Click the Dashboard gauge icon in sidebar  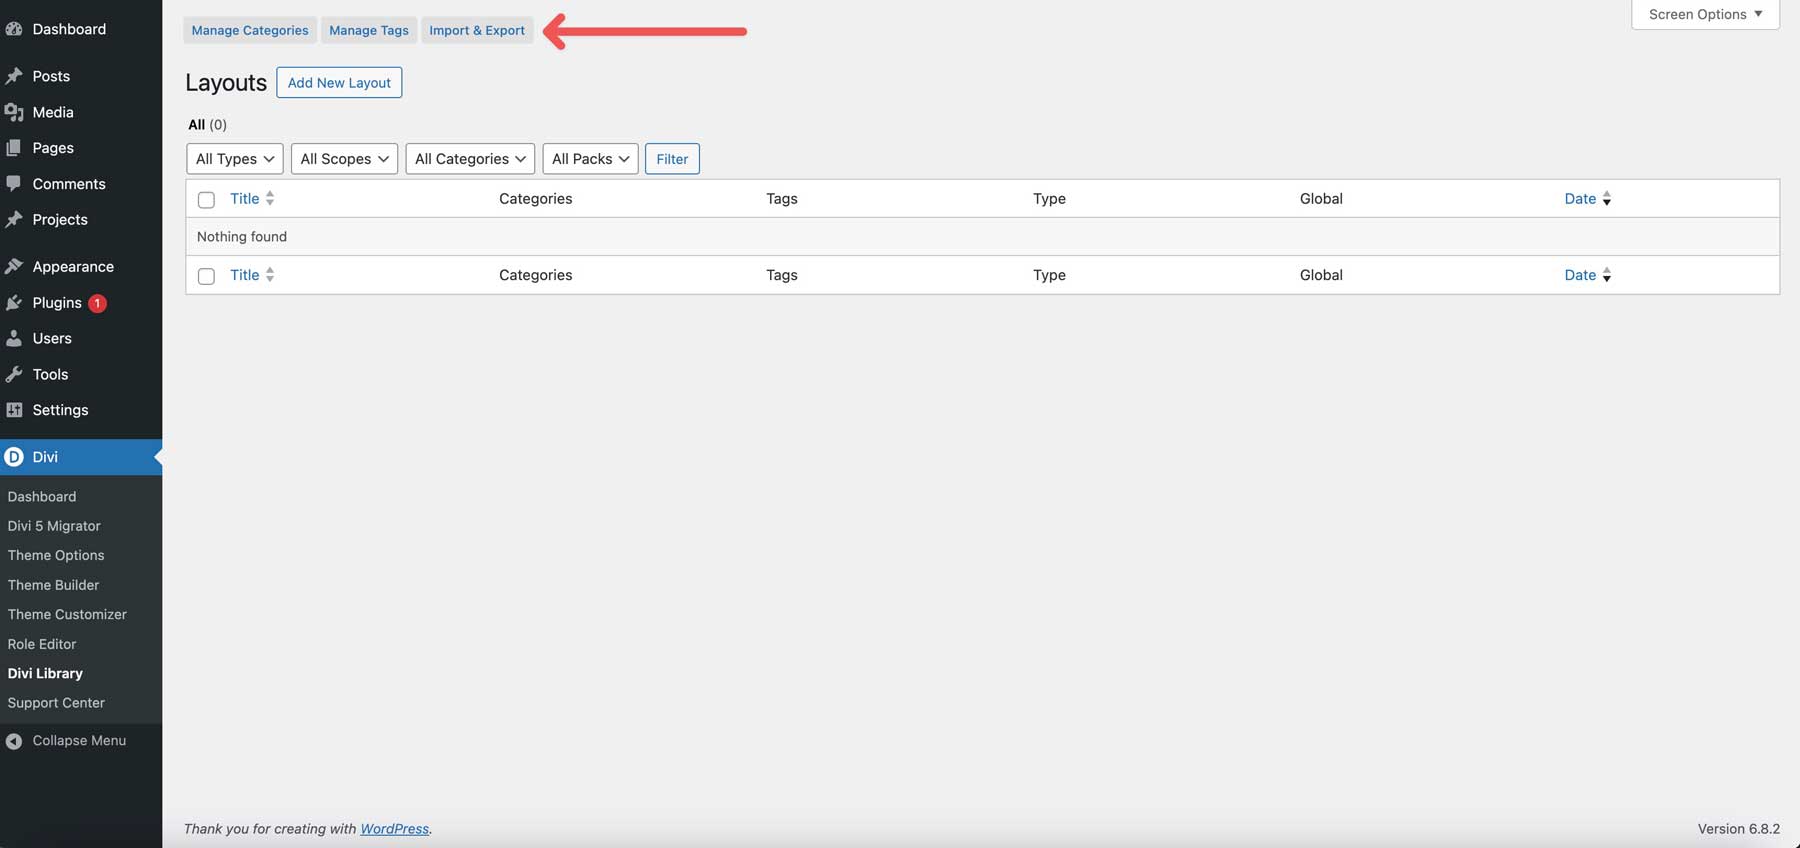[14, 29]
